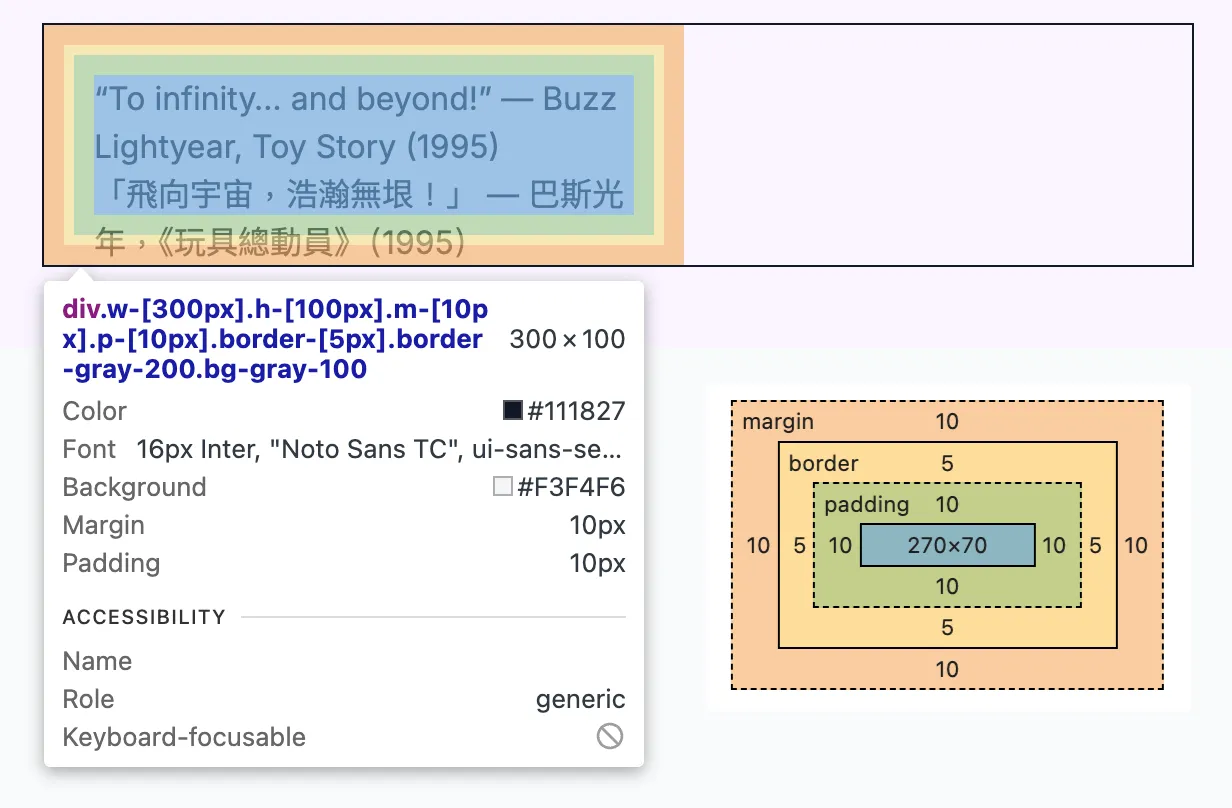
Task: Click the blue 270×70 content box in the diagram
Action: pyautogui.click(x=946, y=545)
